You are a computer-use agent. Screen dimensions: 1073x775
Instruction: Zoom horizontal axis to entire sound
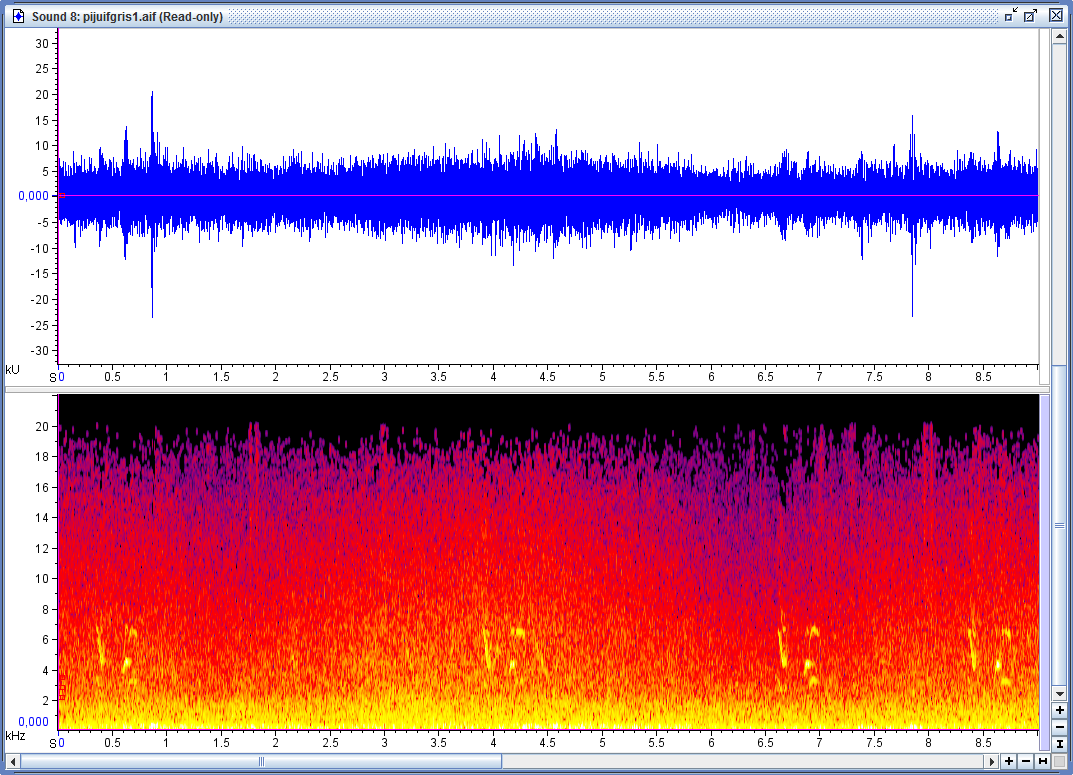point(1043,762)
